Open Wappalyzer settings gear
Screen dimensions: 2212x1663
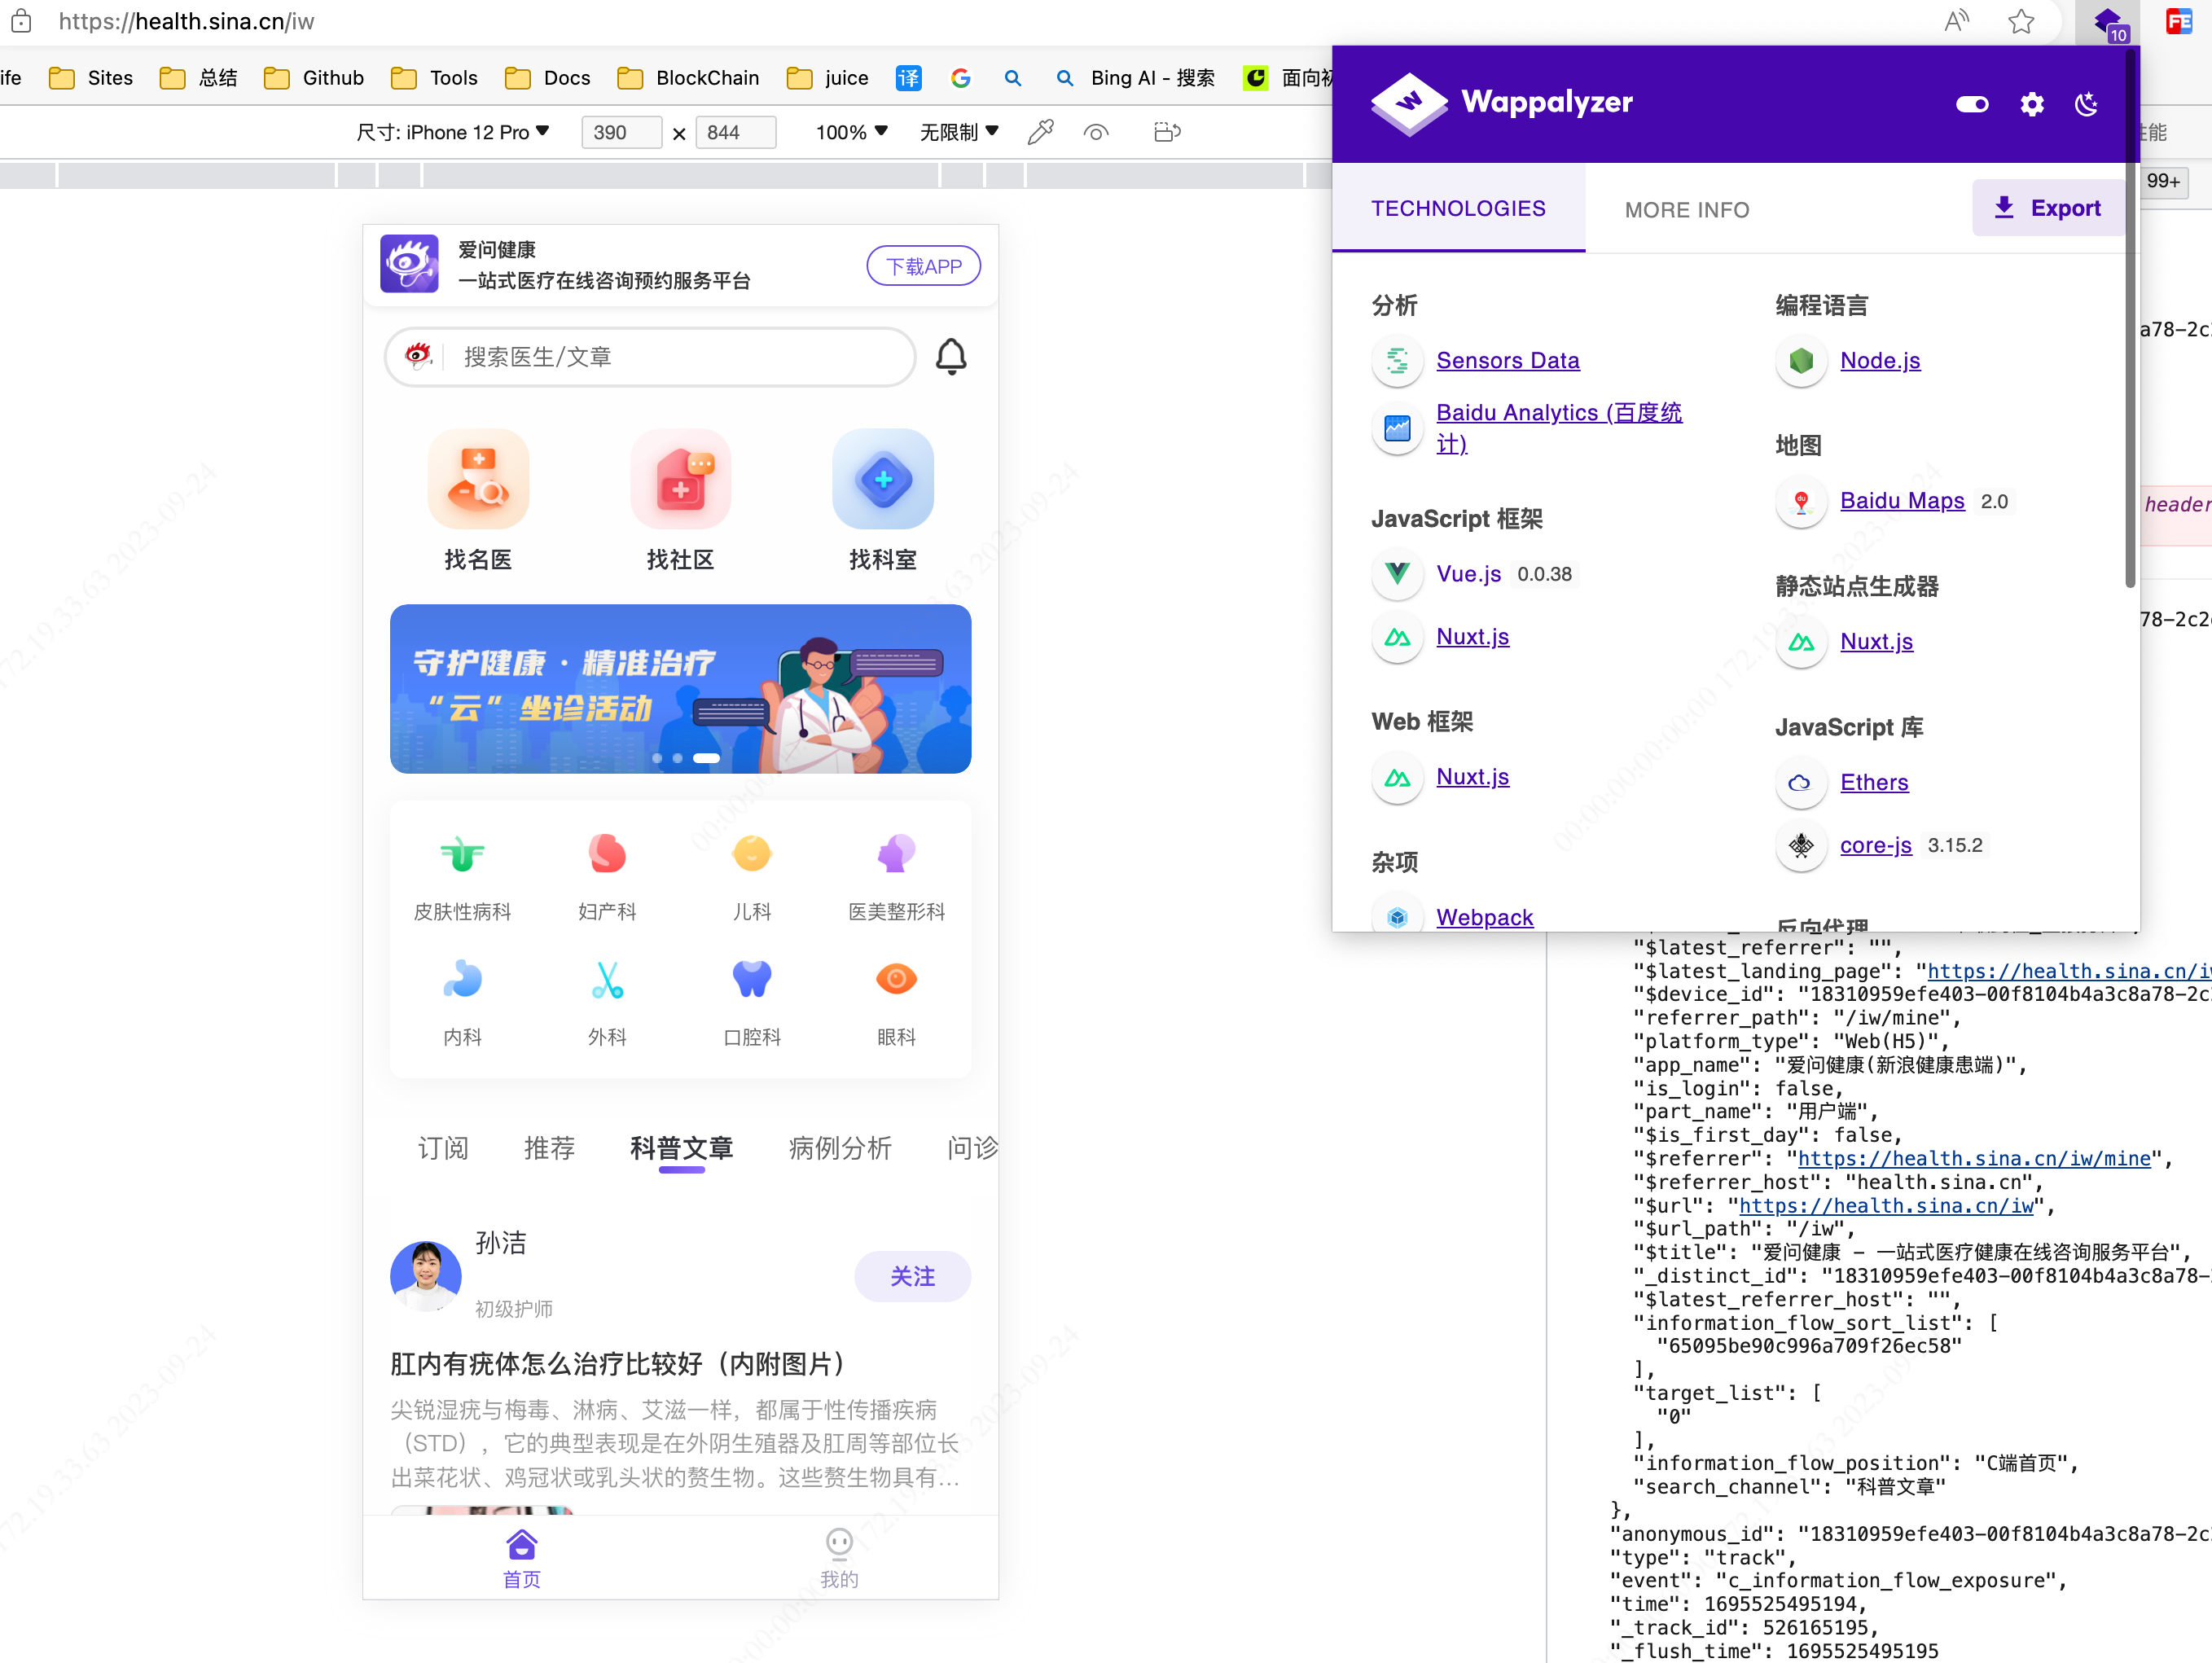pos(2031,104)
